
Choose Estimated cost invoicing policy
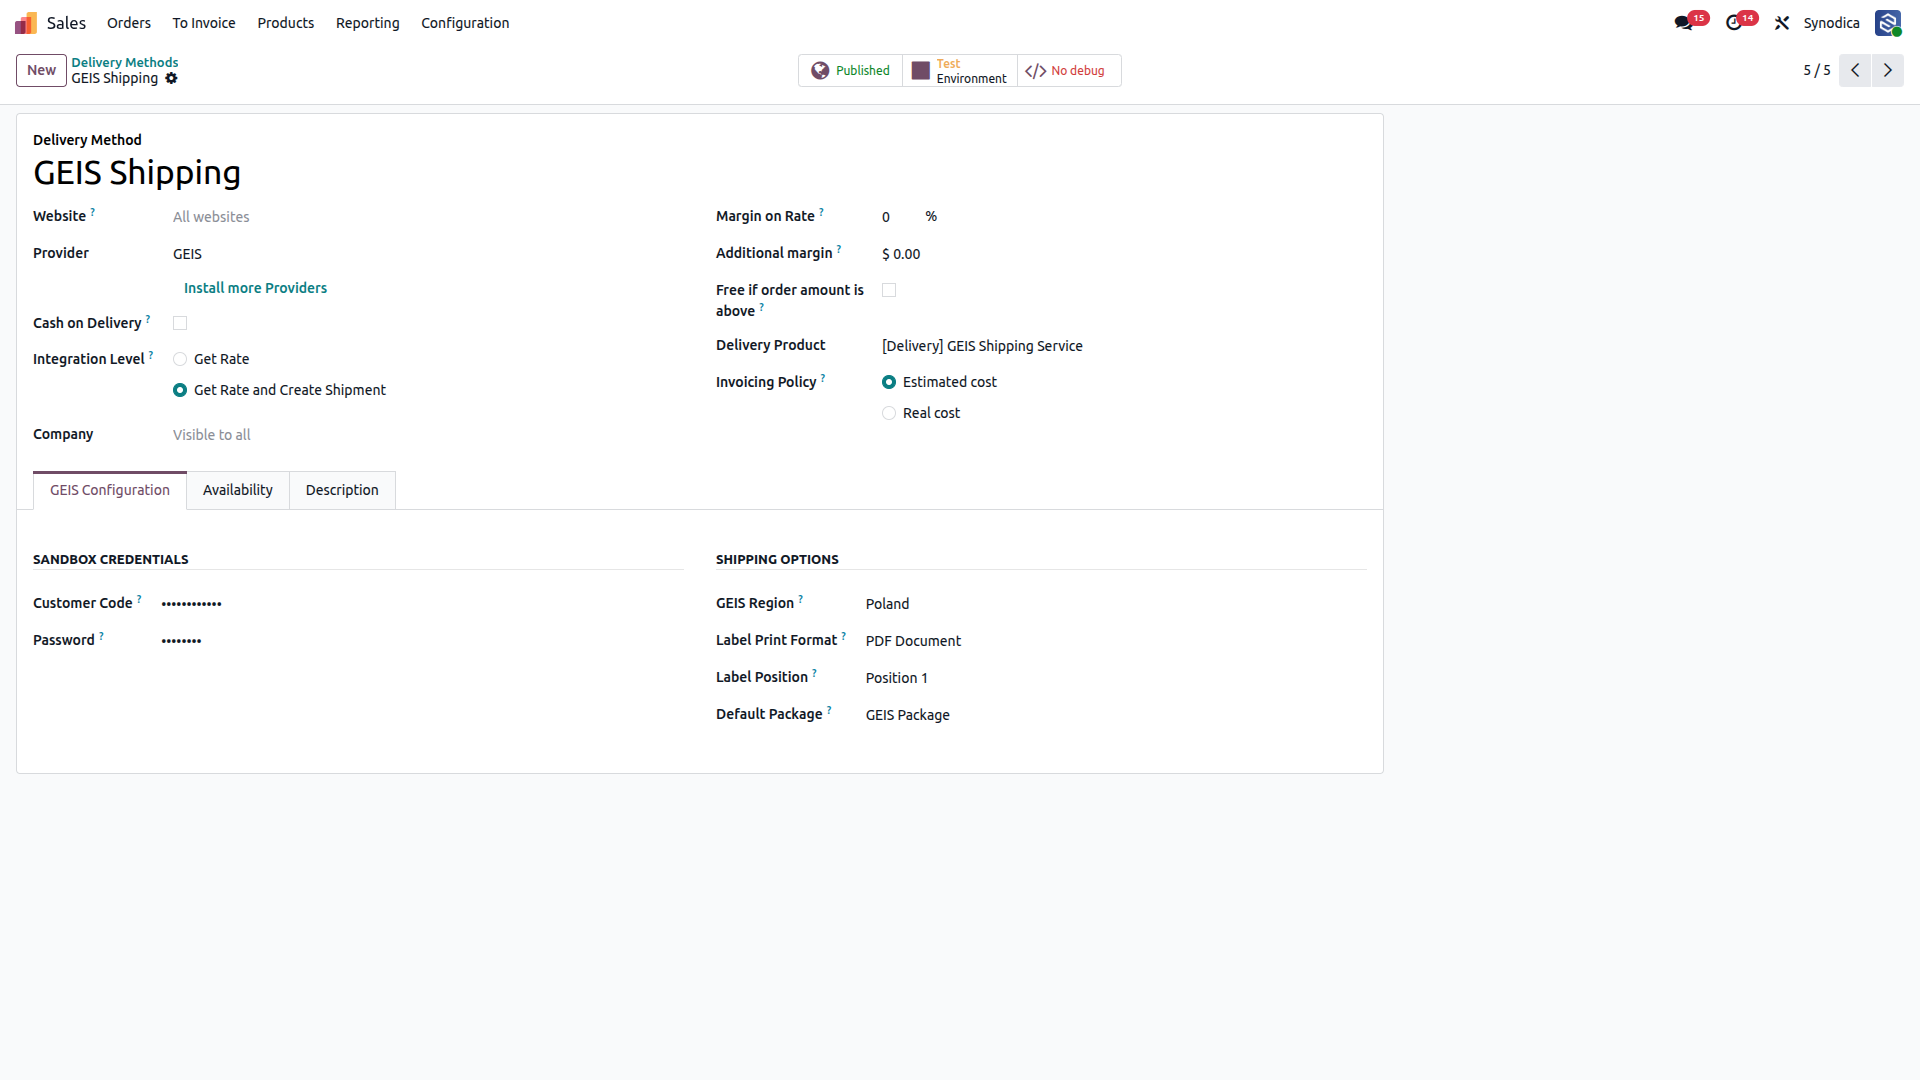889,382
